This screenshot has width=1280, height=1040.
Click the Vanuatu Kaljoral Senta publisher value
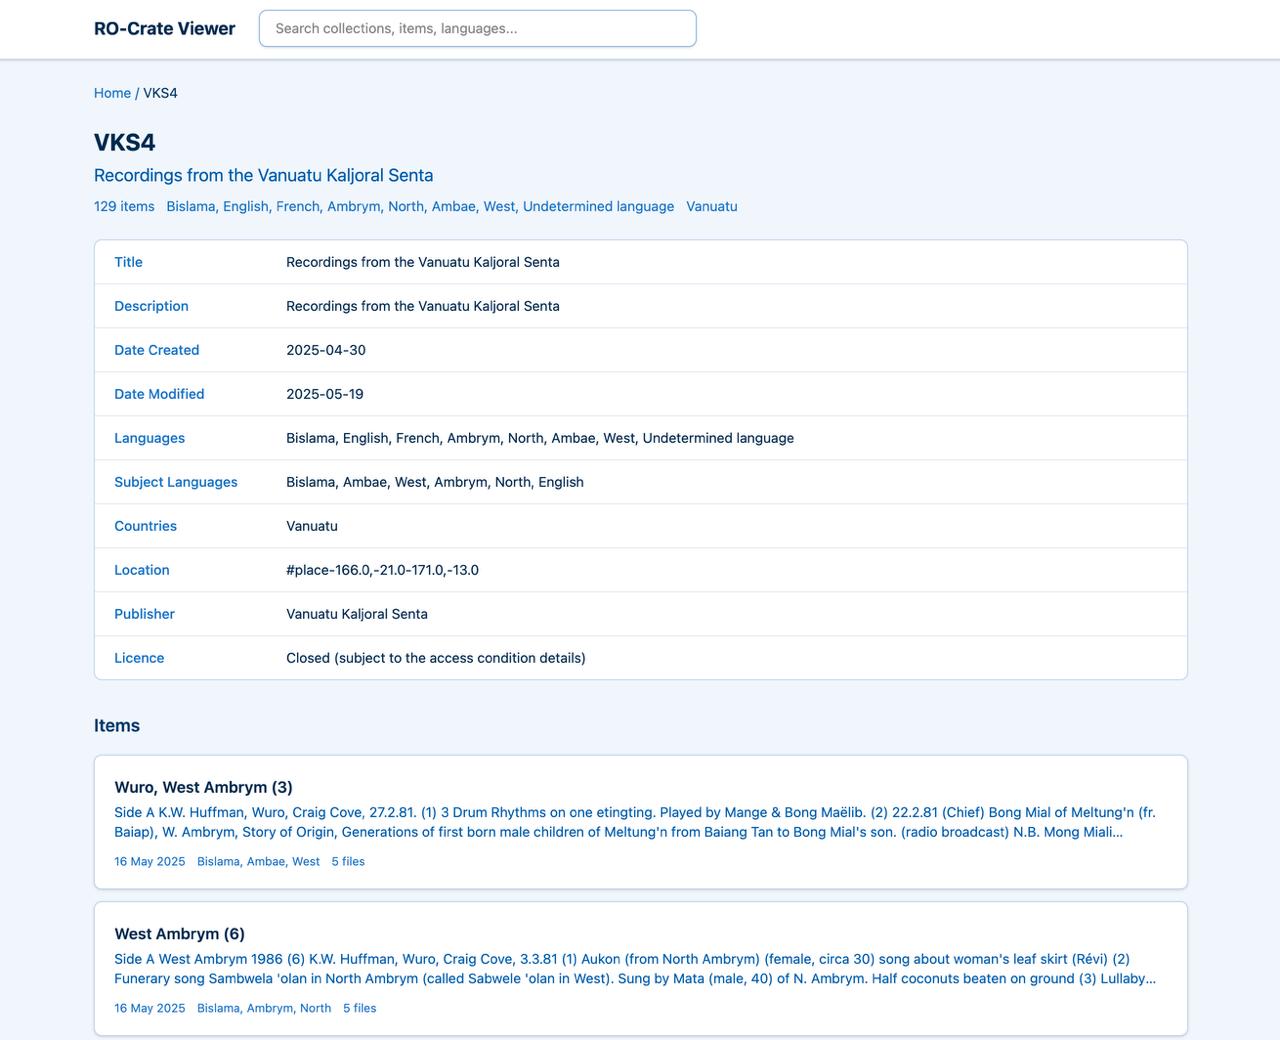tap(357, 614)
